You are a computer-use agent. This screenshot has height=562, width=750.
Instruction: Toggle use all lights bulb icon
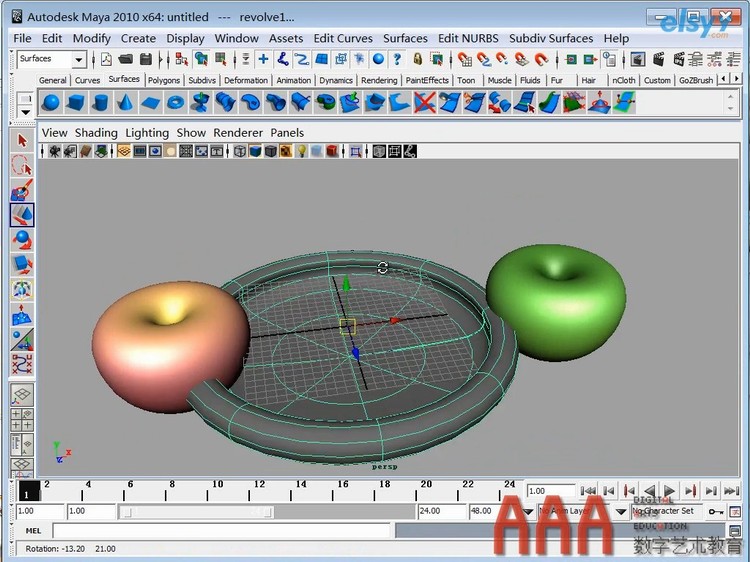pyautogui.click(x=301, y=152)
